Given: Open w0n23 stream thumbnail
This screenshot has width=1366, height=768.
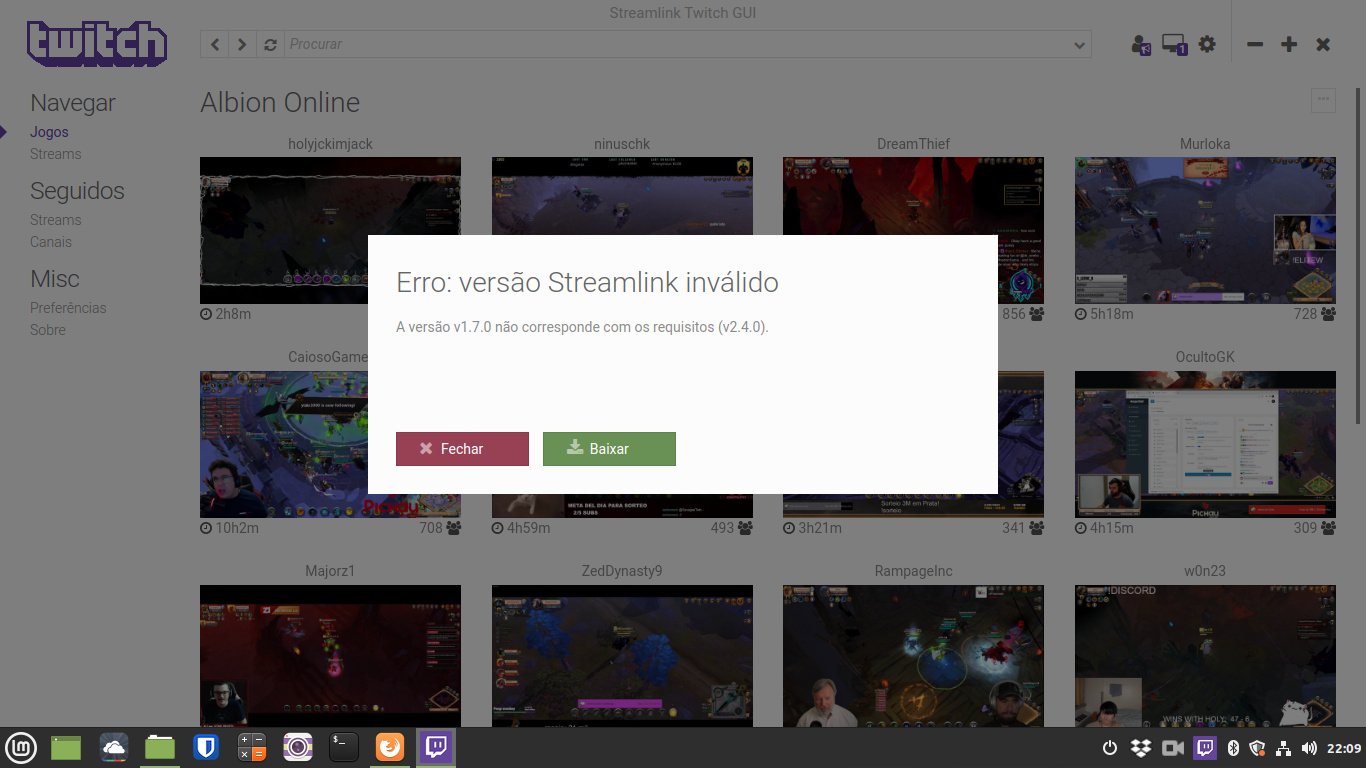Looking at the screenshot, I should click(x=1205, y=655).
